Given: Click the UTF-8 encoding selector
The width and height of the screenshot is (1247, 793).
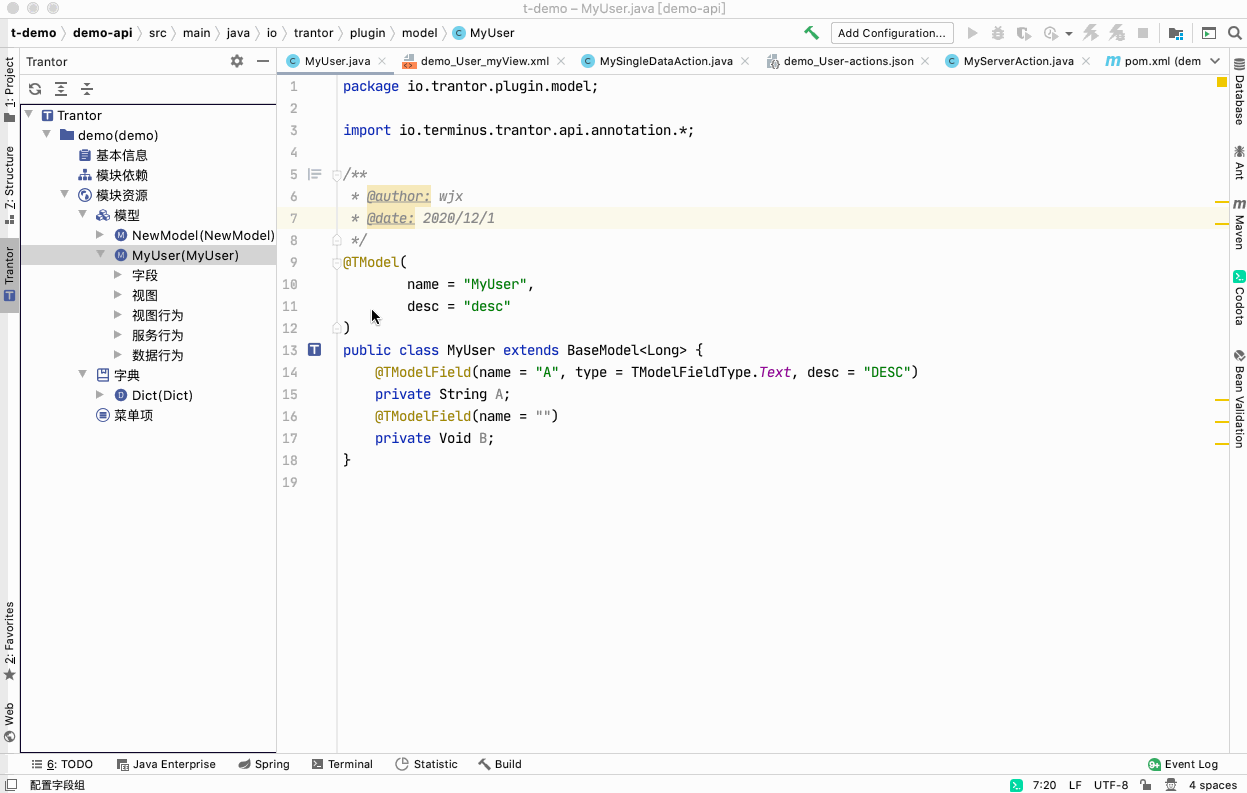Looking at the screenshot, I should (x=1111, y=785).
